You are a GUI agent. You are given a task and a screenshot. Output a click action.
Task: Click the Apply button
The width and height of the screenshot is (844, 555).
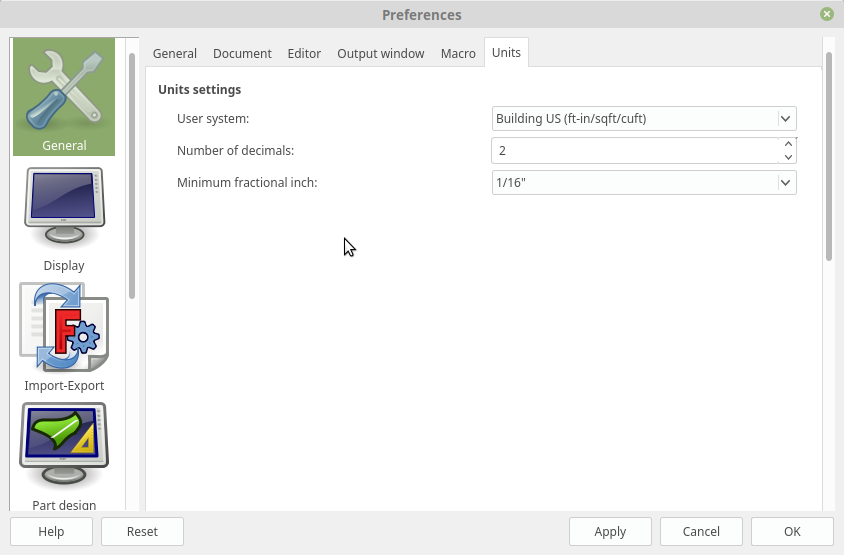(x=610, y=531)
